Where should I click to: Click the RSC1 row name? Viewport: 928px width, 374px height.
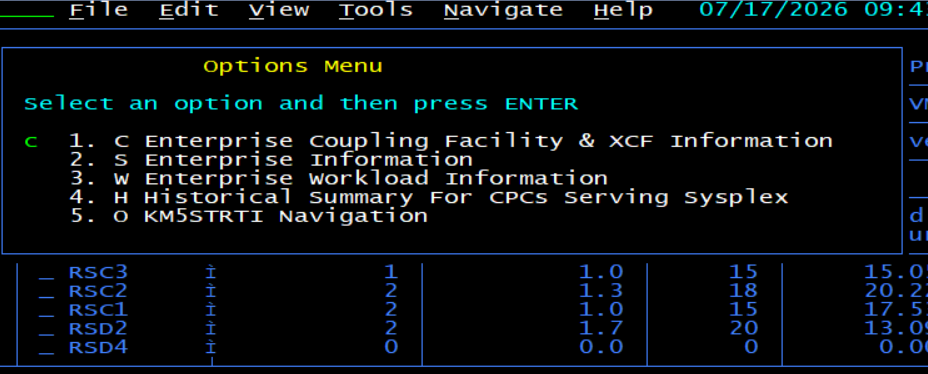click(x=98, y=310)
